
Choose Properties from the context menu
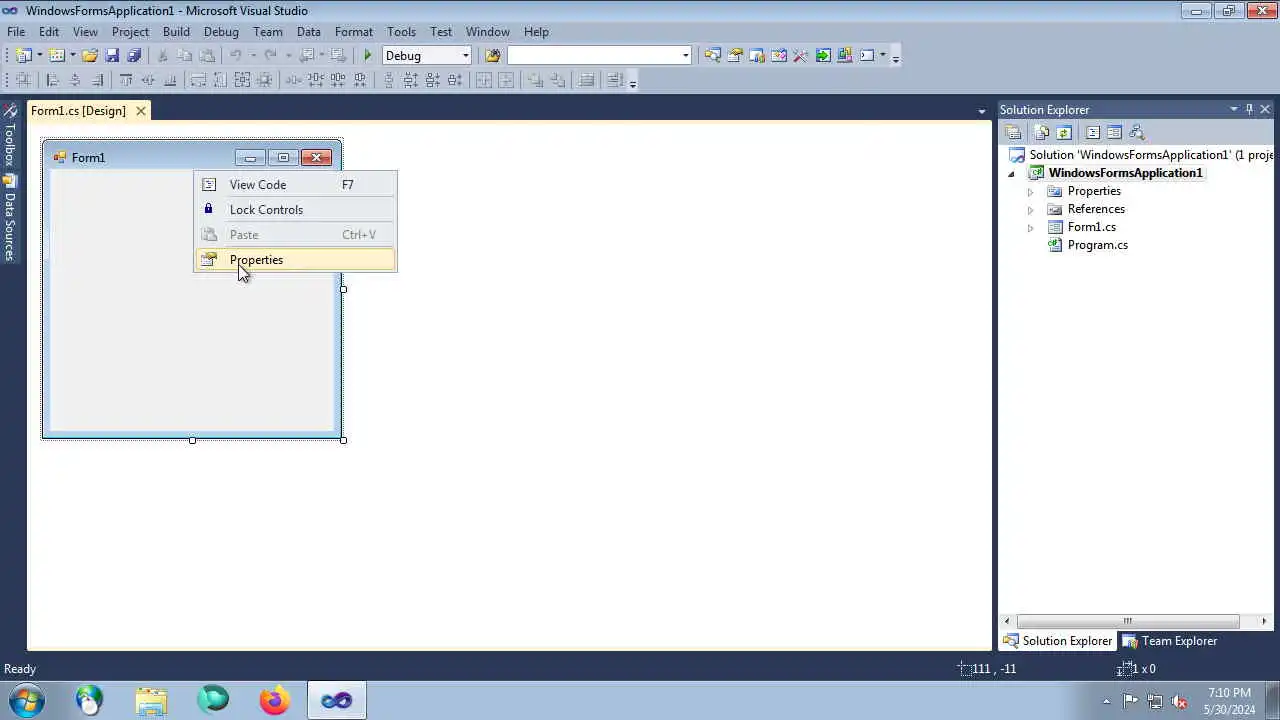click(x=295, y=260)
